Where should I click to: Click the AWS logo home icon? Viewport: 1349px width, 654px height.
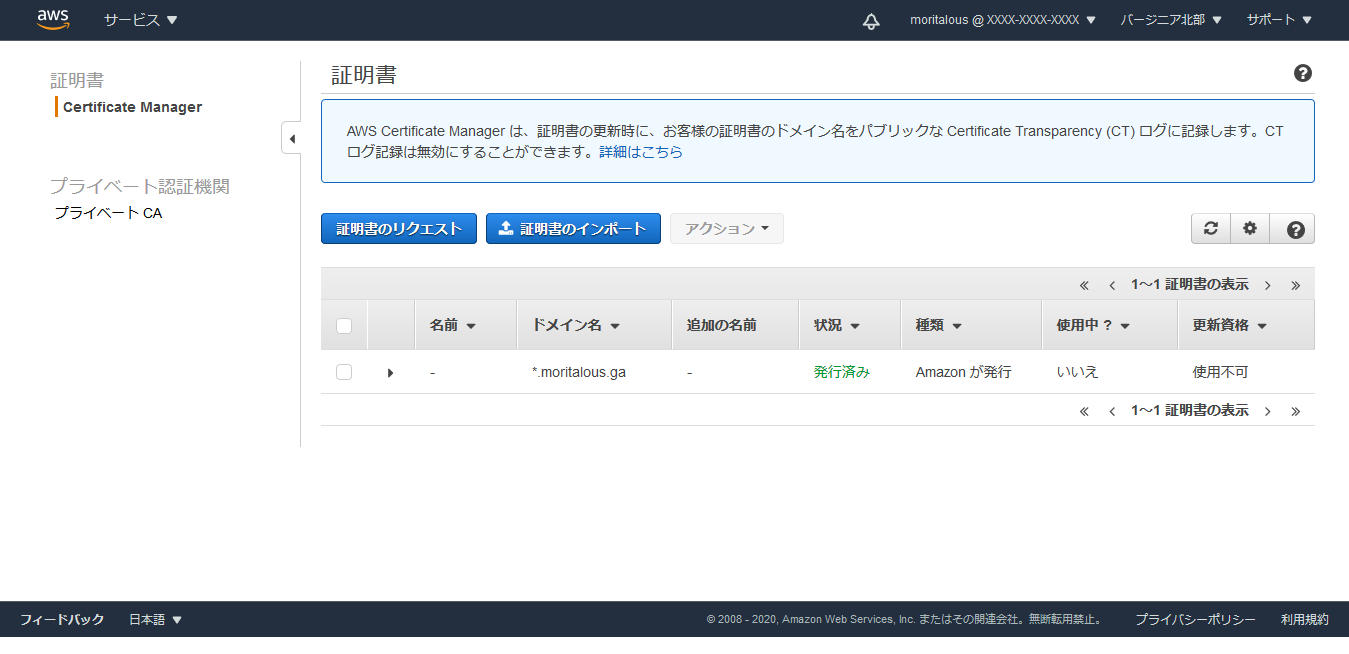[x=53, y=19]
